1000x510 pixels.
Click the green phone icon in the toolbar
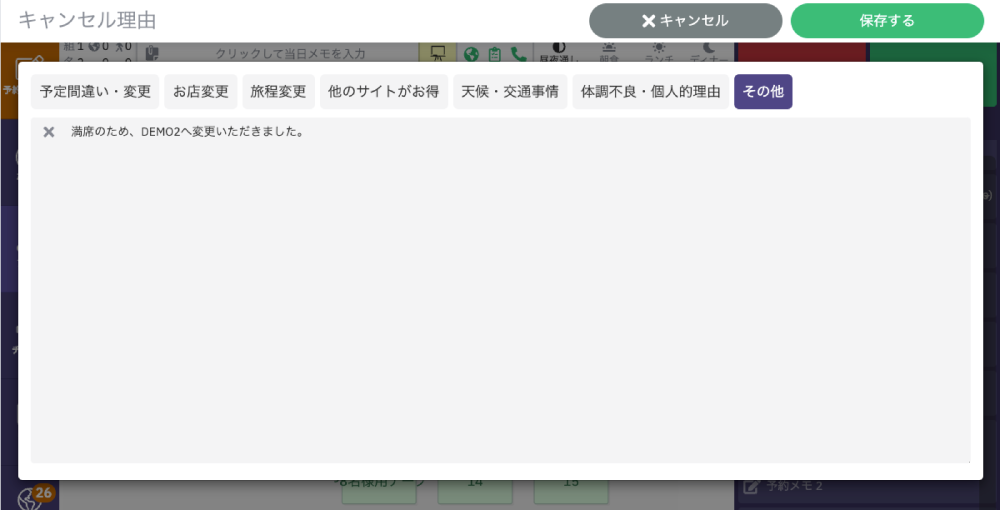pos(518,54)
